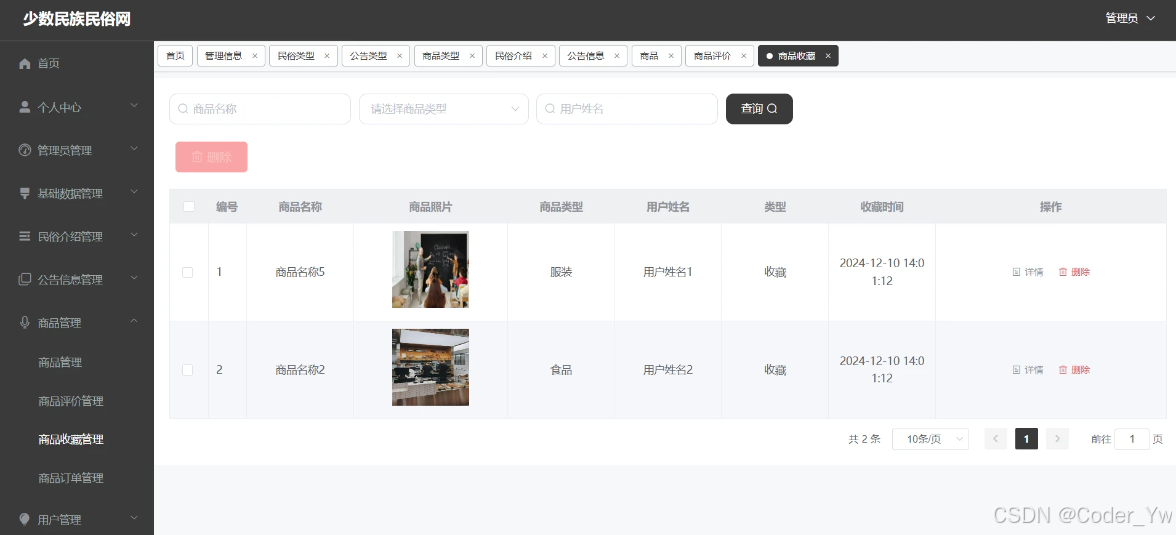Focus the 商品名称 search input
Image resolution: width=1176 pixels, height=535 pixels.
(260, 109)
